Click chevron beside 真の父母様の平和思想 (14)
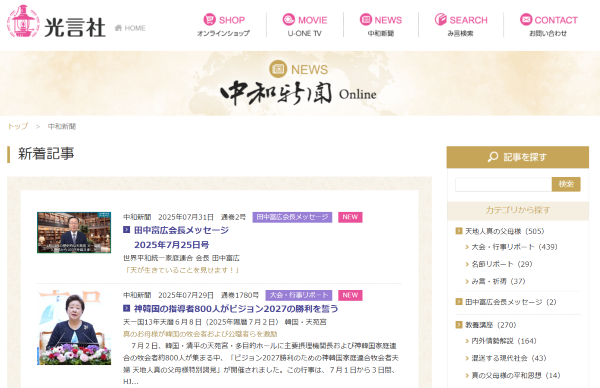 [467, 376]
